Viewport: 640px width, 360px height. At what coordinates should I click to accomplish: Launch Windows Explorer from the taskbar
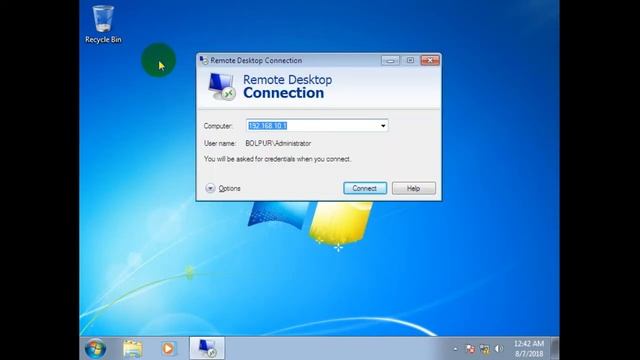133,349
